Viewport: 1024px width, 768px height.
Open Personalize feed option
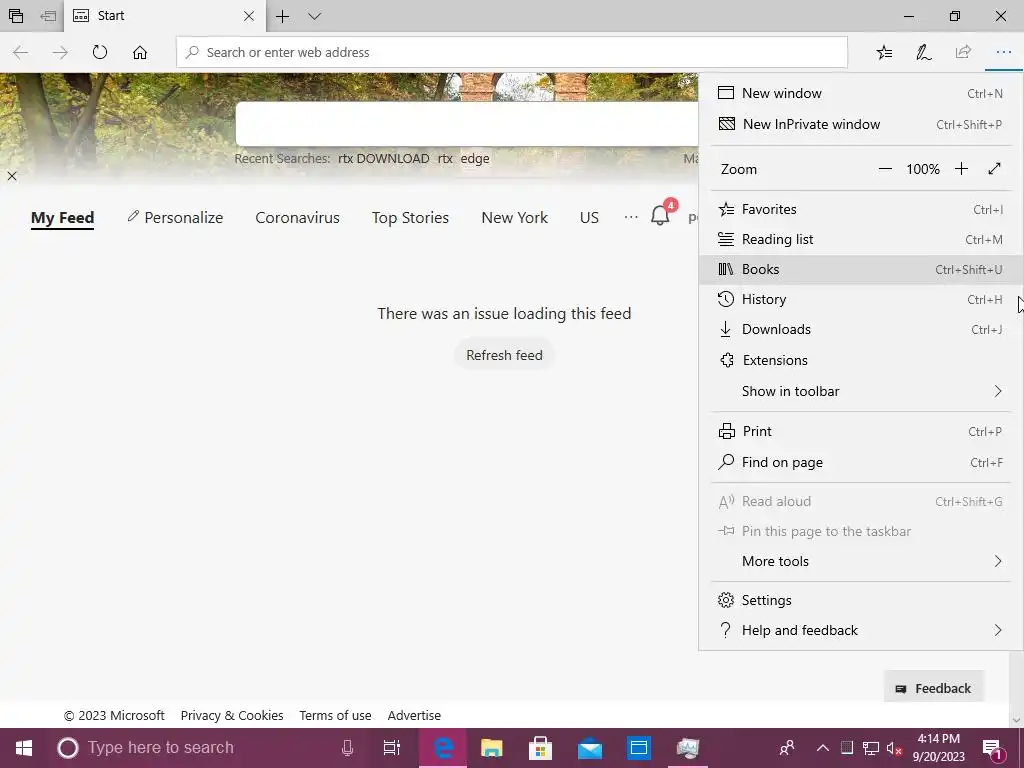(x=175, y=217)
